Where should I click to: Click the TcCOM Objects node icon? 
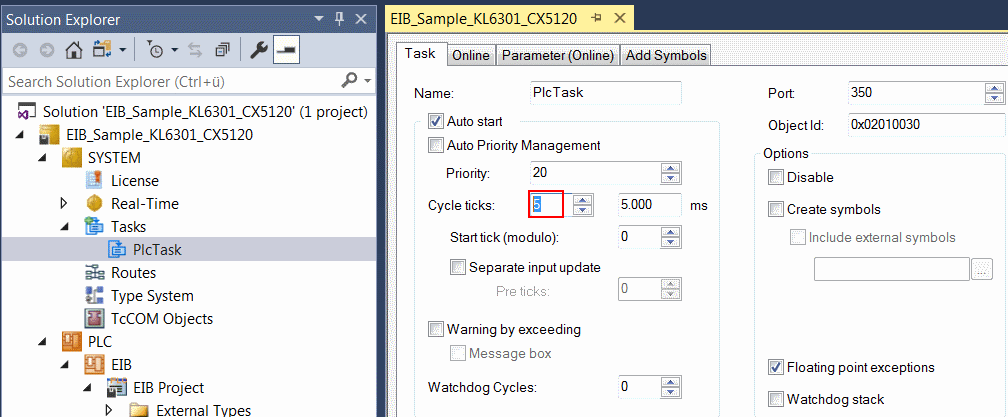click(x=94, y=319)
